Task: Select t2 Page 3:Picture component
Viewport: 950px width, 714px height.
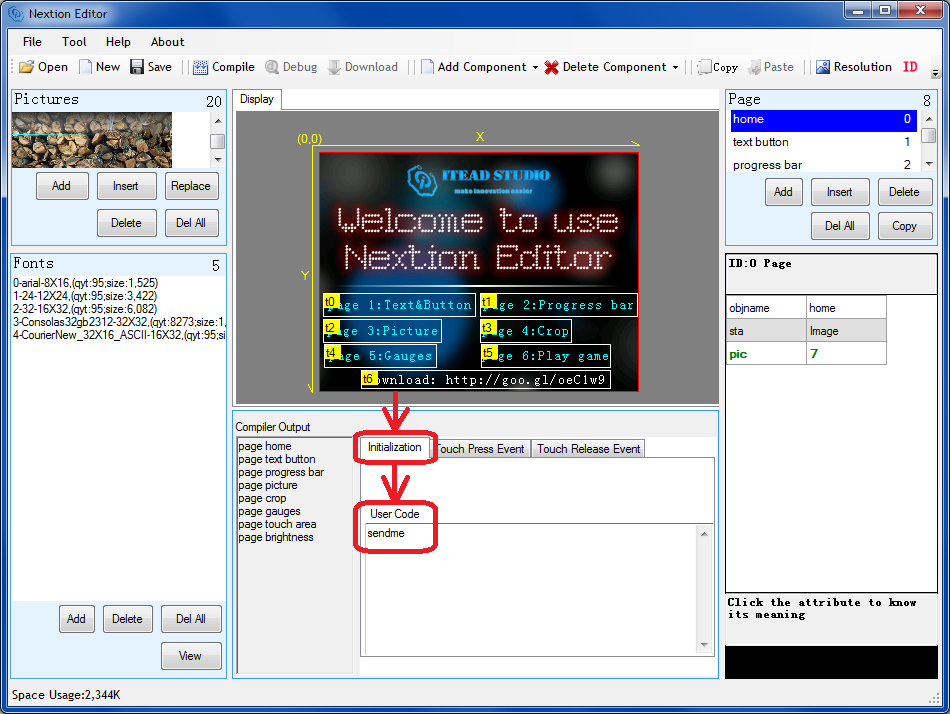Action: click(382, 331)
